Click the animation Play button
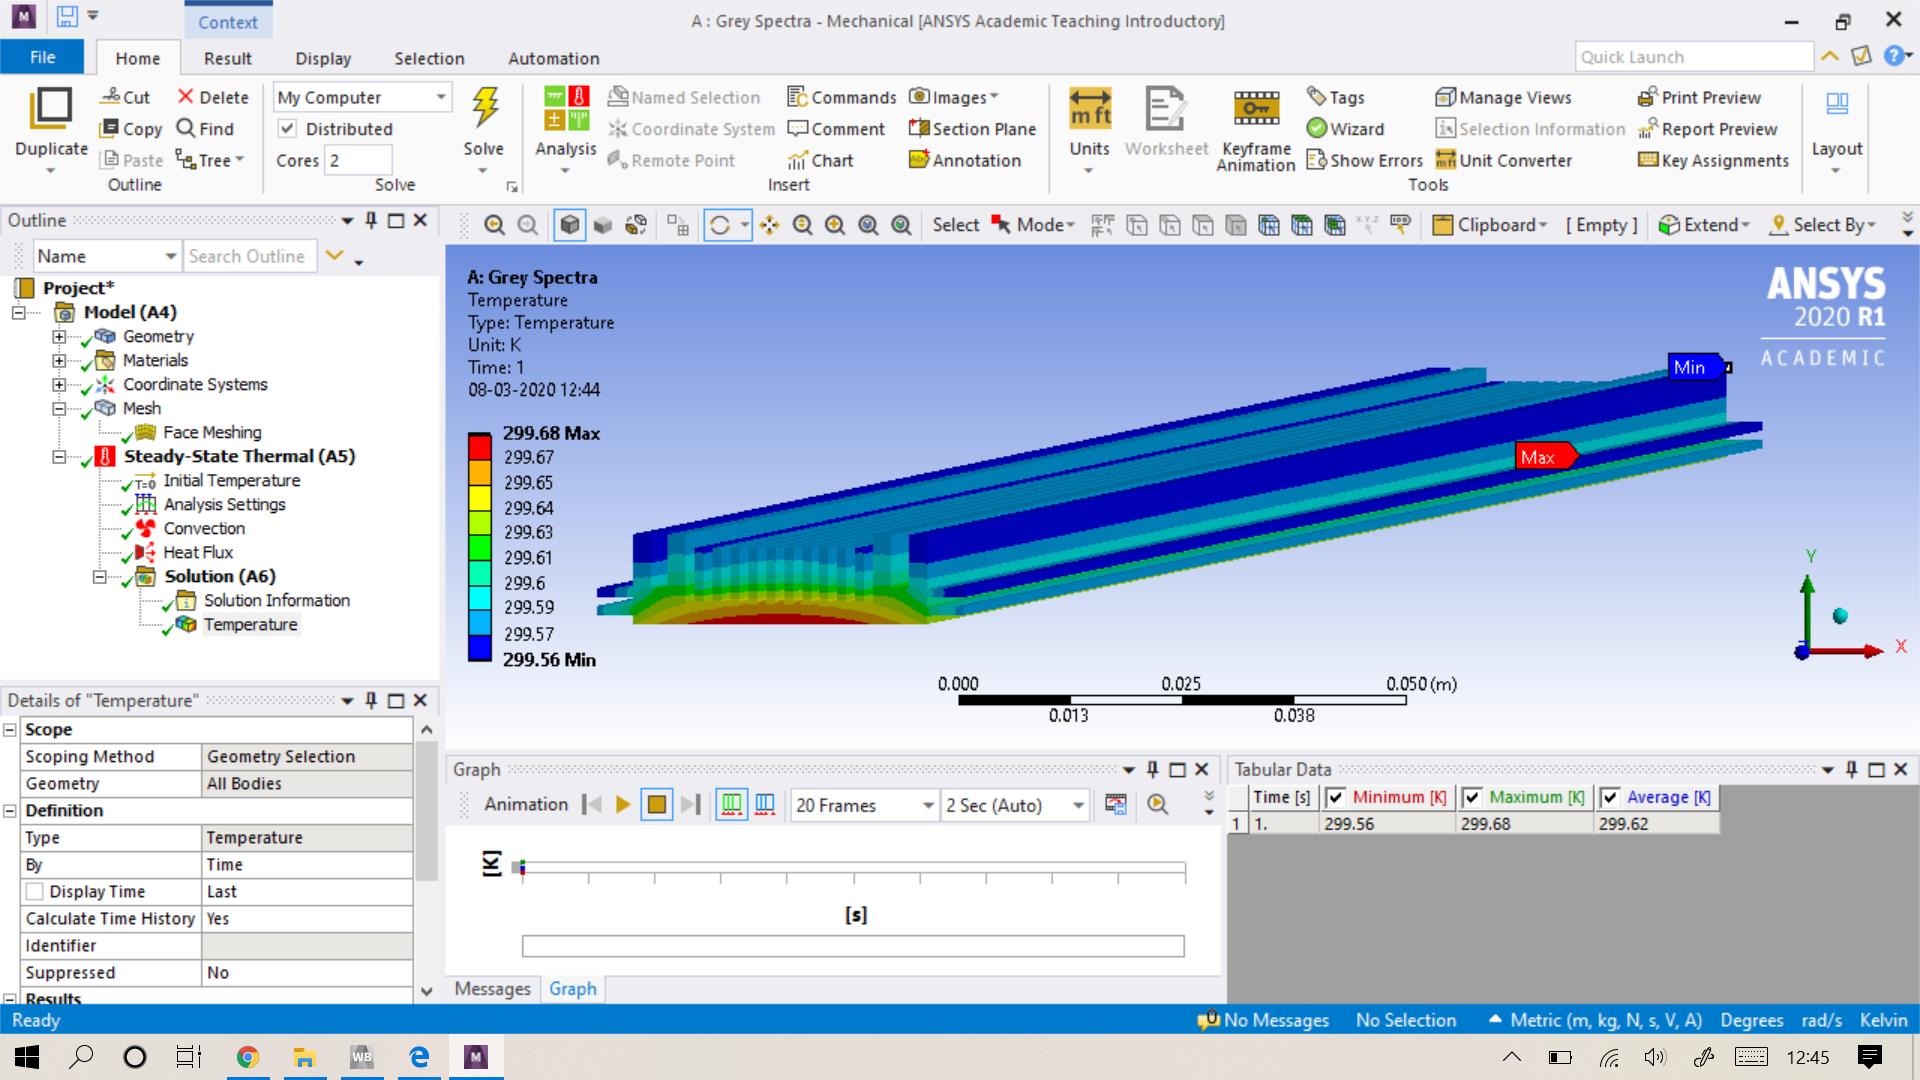 [623, 804]
